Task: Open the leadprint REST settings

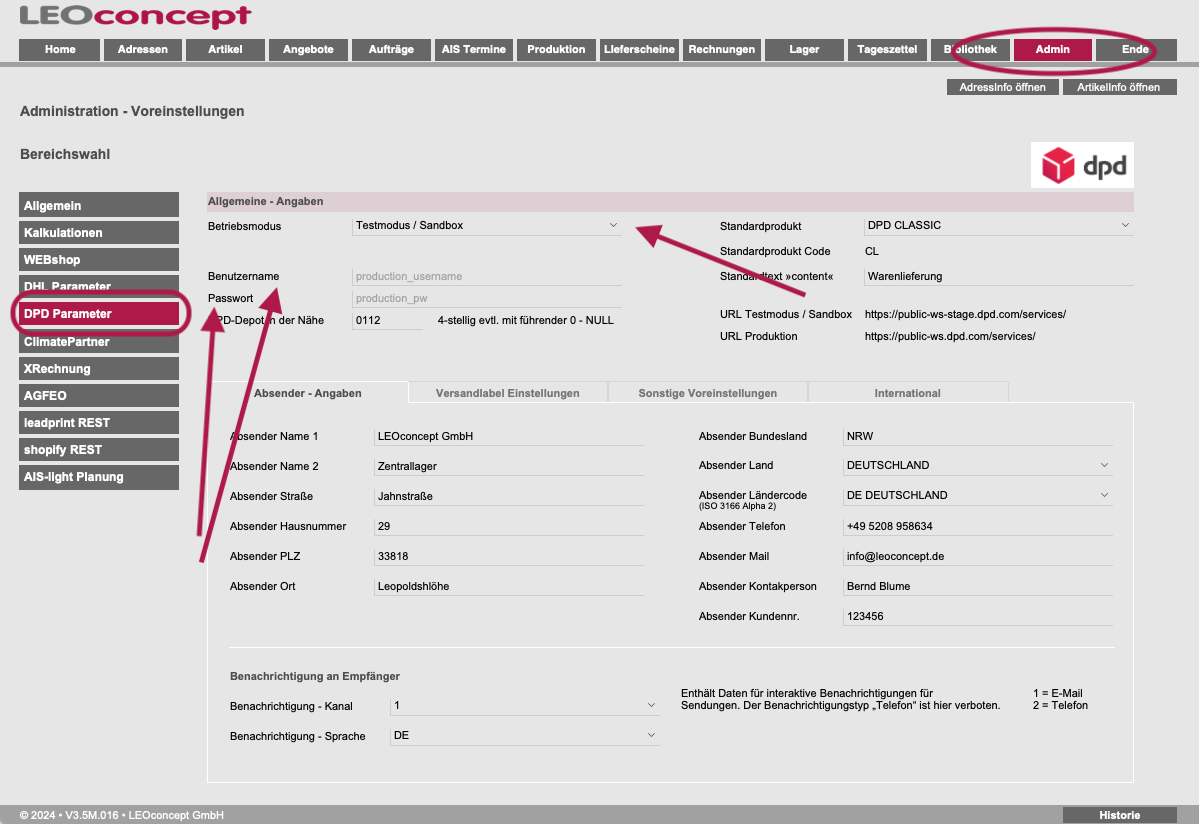Action: click(99, 423)
